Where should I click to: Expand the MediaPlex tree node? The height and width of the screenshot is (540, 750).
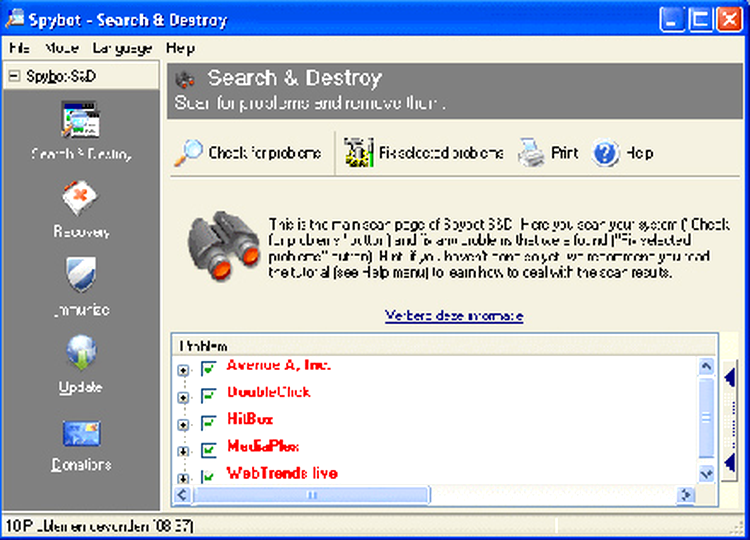click(183, 451)
